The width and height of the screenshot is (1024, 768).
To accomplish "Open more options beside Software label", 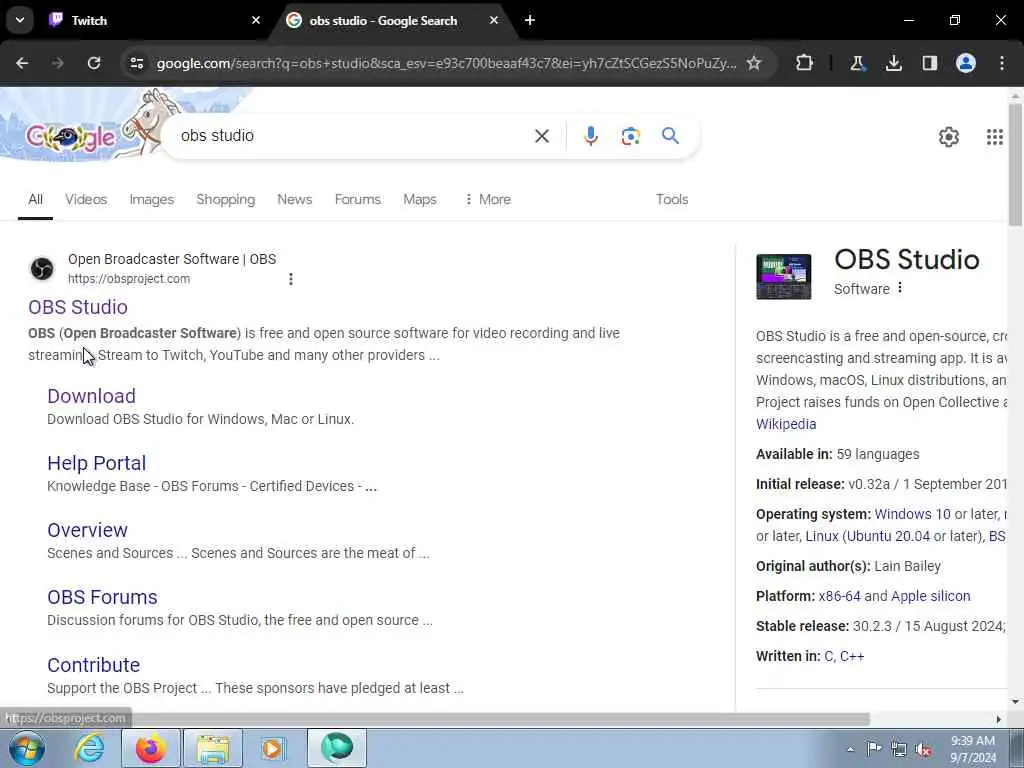I will [x=900, y=288].
